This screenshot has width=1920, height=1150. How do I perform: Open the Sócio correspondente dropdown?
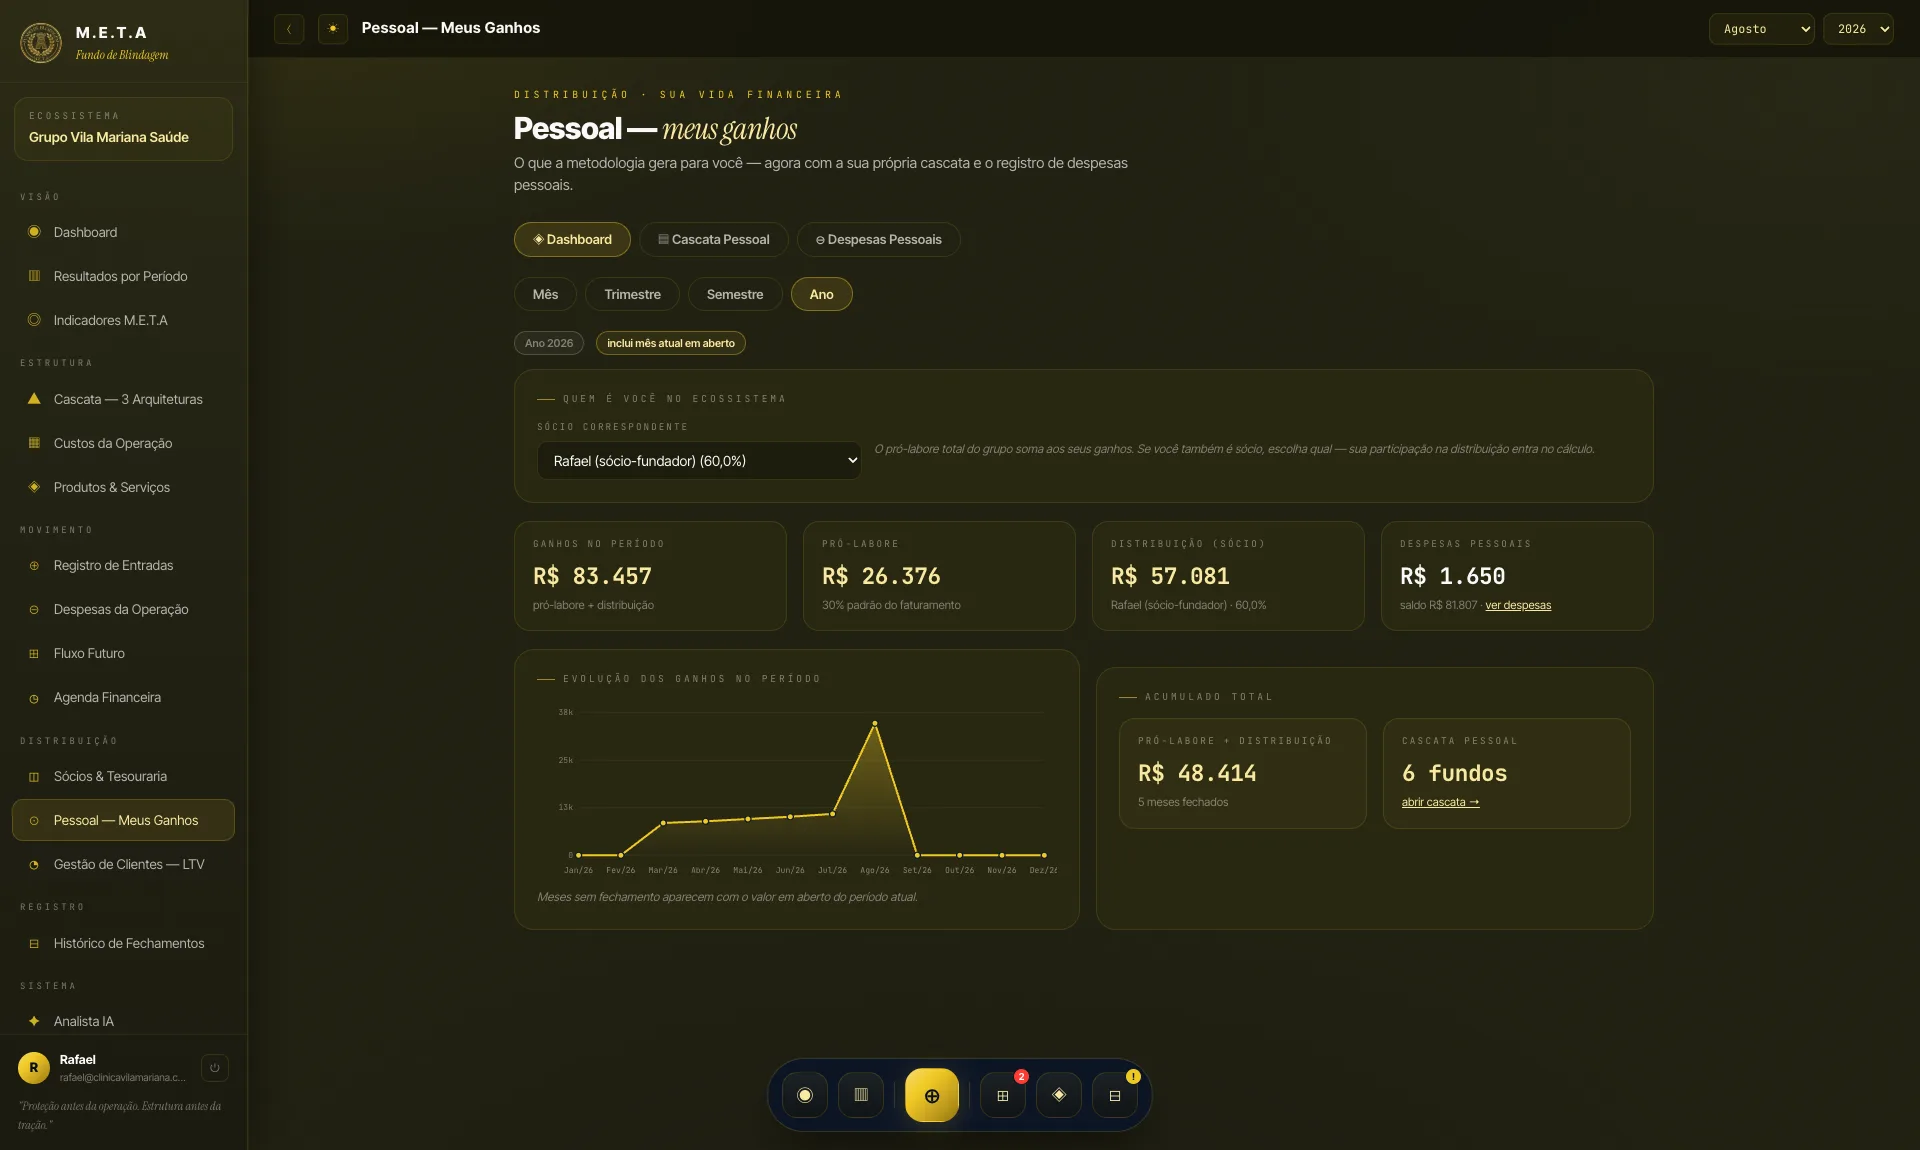tap(699, 461)
